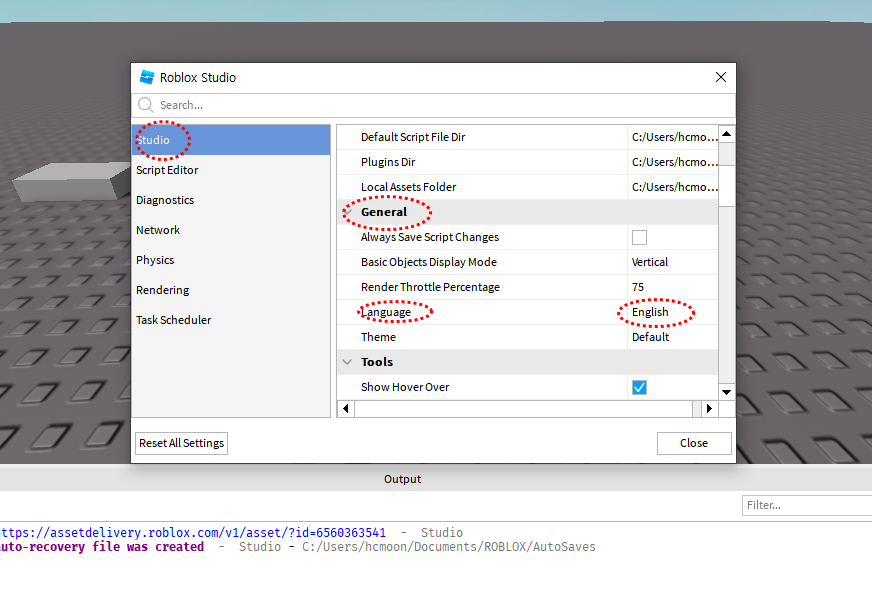872x589 pixels.
Task: Enable Always Save Script Changes checkbox
Action: coord(639,237)
